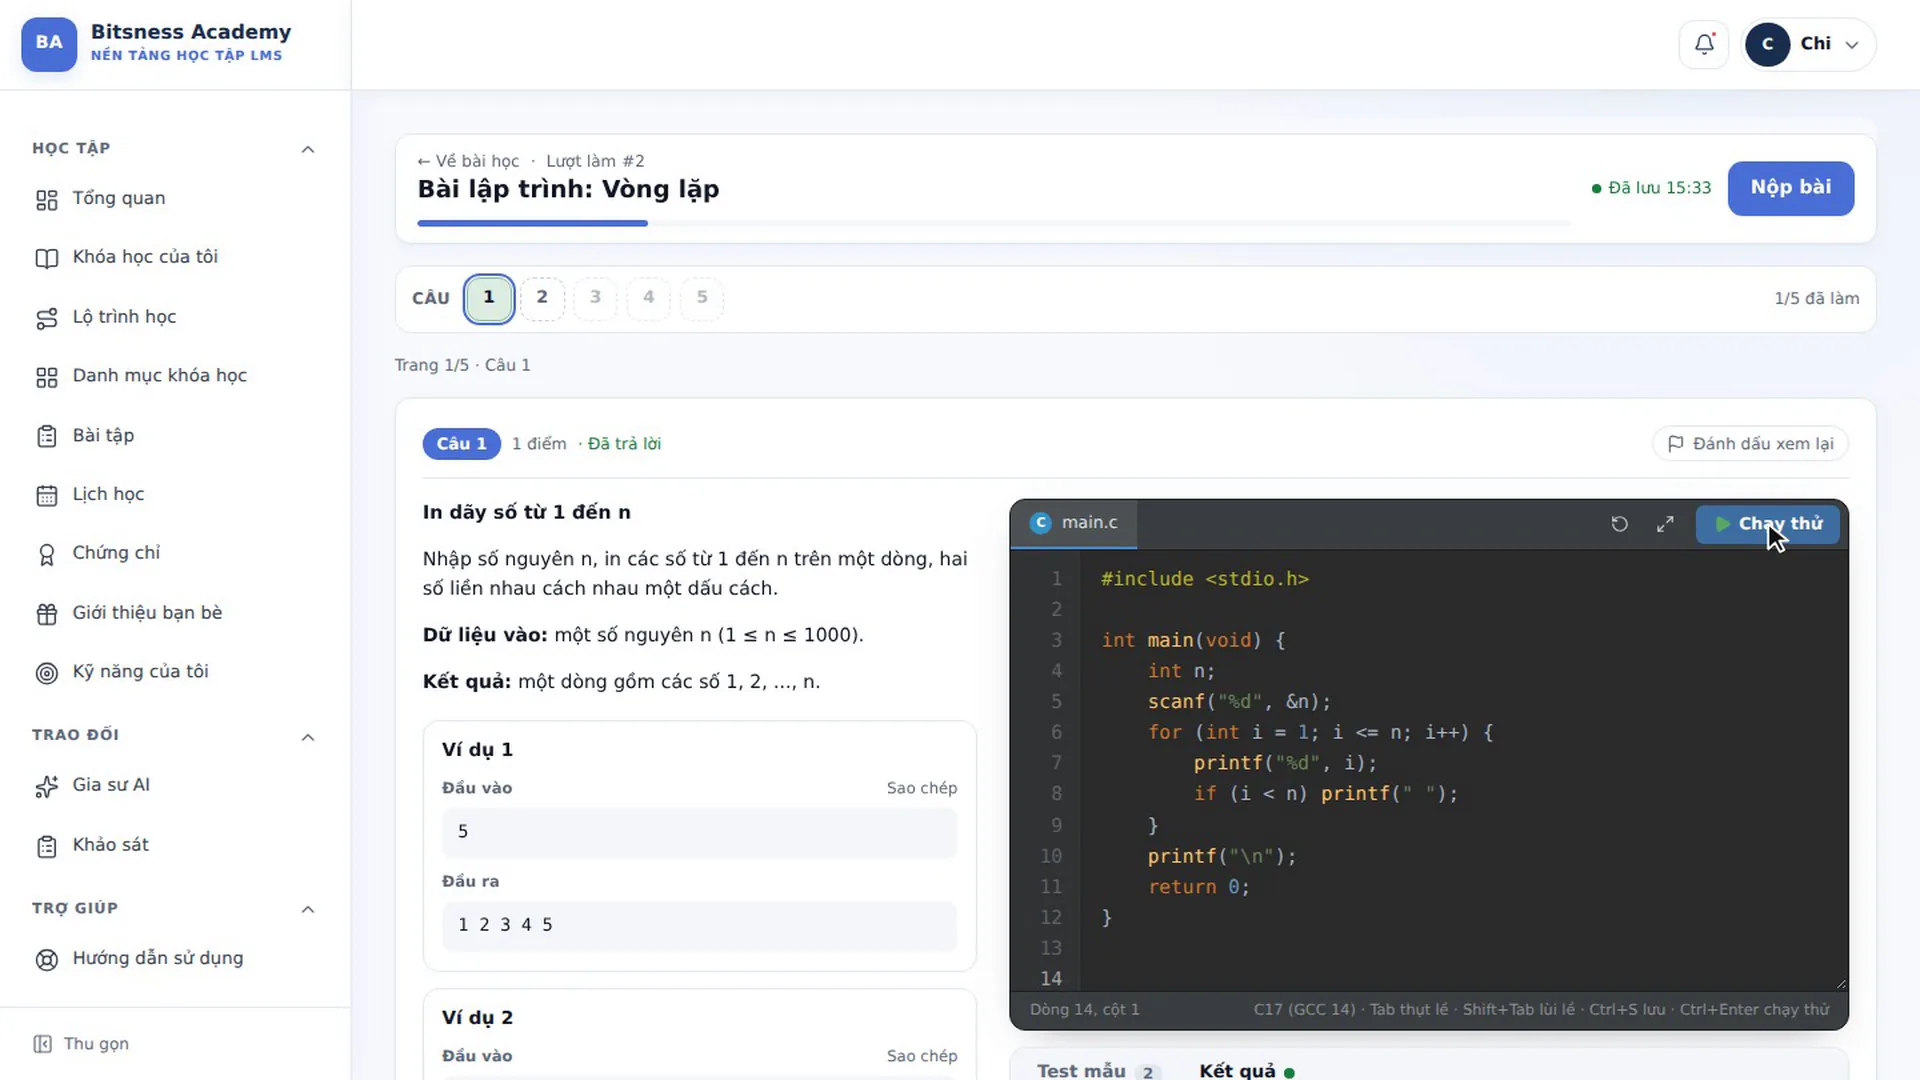Go back via Về bài học link
Screen dimensions: 1920x1080
point(468,161)
